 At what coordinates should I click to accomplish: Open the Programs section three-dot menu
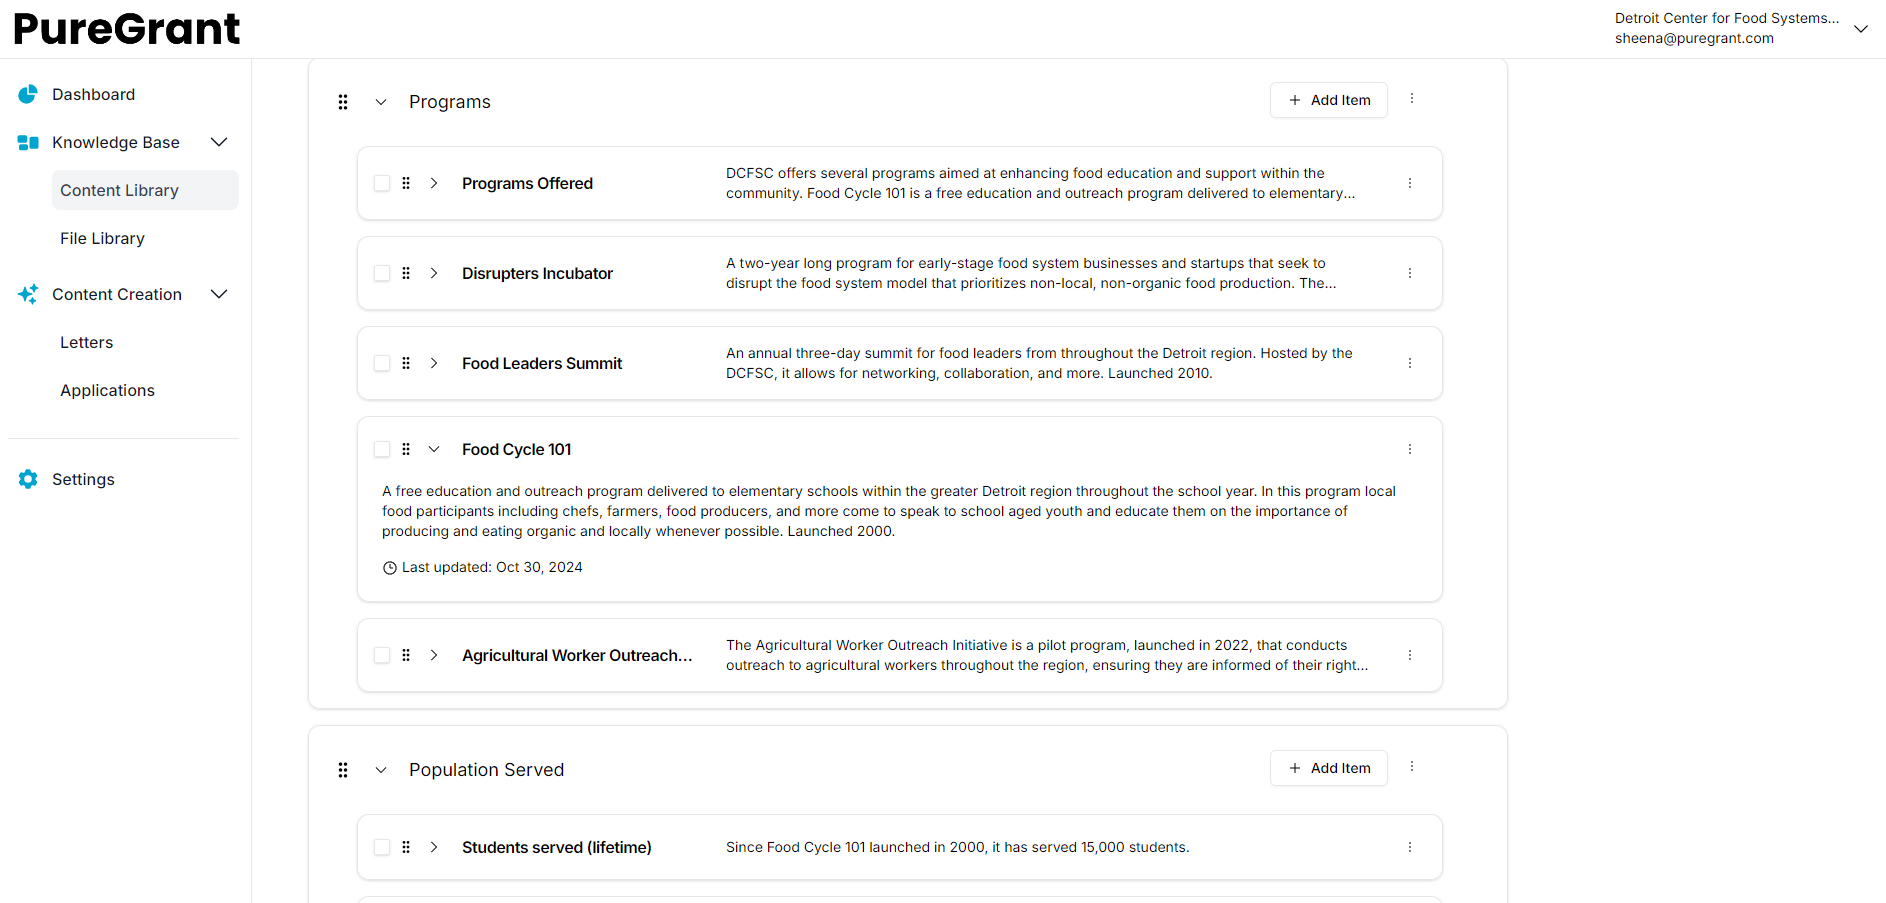1412,99
